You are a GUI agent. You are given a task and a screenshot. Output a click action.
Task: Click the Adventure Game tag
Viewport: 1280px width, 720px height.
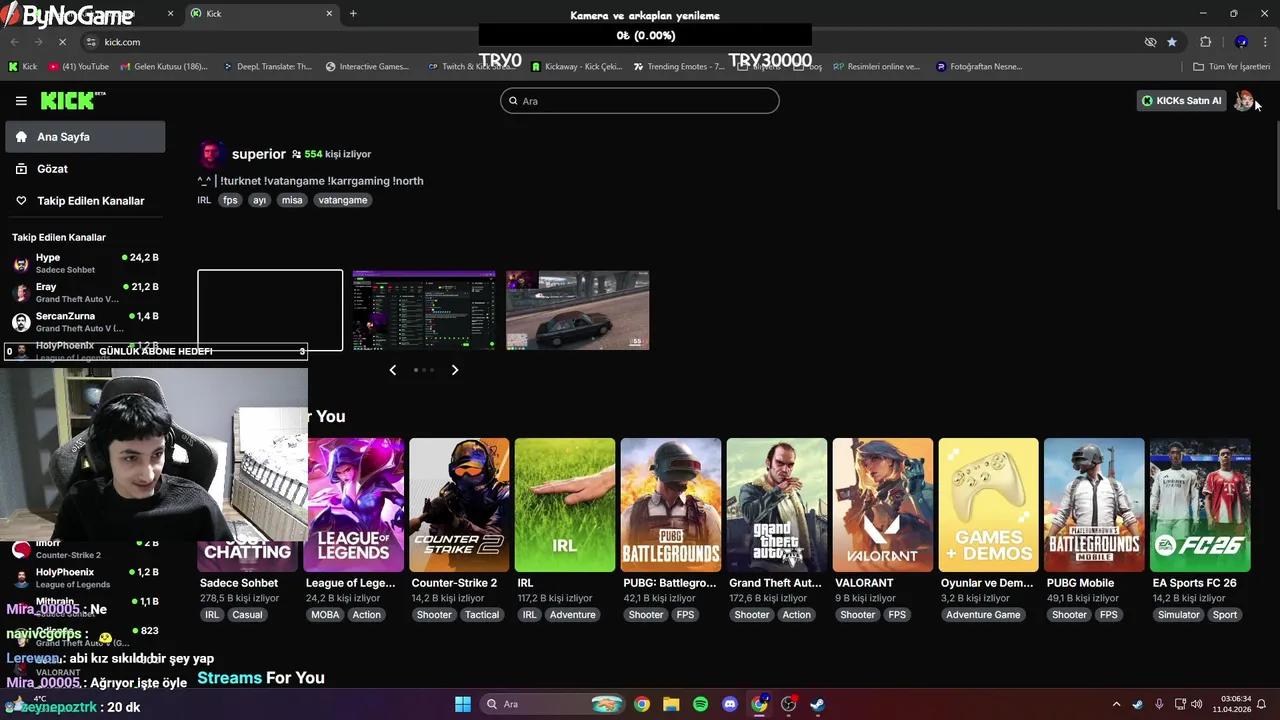[983, 615]
